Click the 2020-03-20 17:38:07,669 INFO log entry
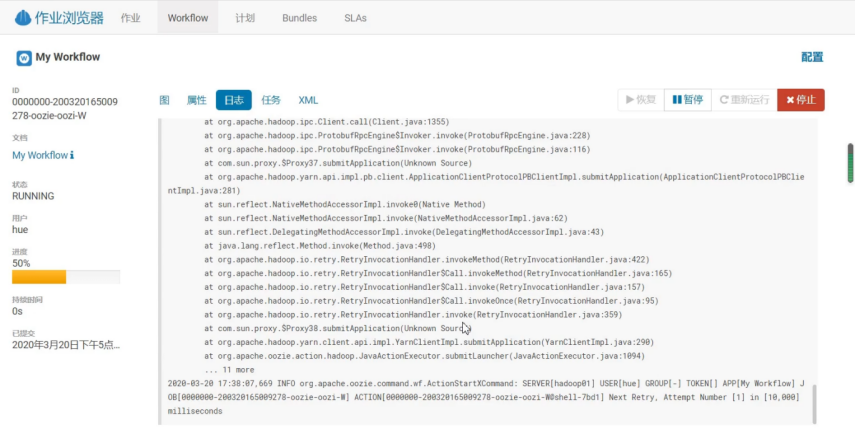 (x=486, y=397)
